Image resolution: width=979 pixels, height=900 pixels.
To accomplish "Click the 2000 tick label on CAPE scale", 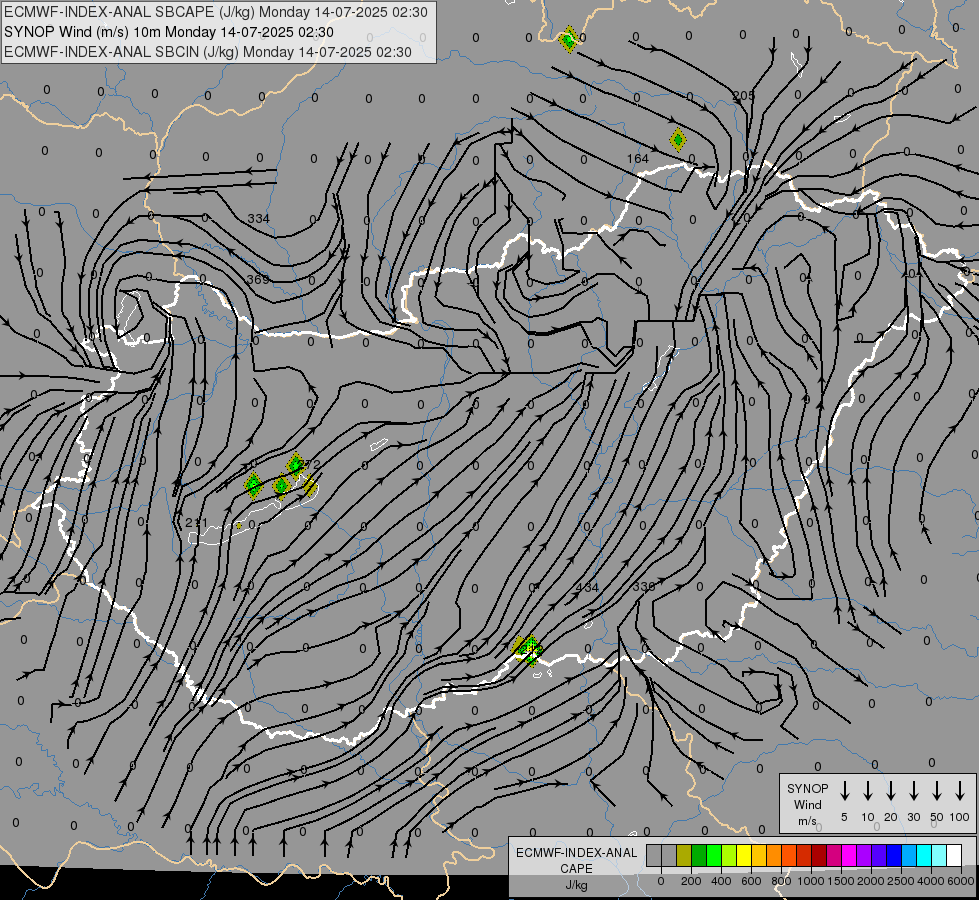I will point(870,881).
